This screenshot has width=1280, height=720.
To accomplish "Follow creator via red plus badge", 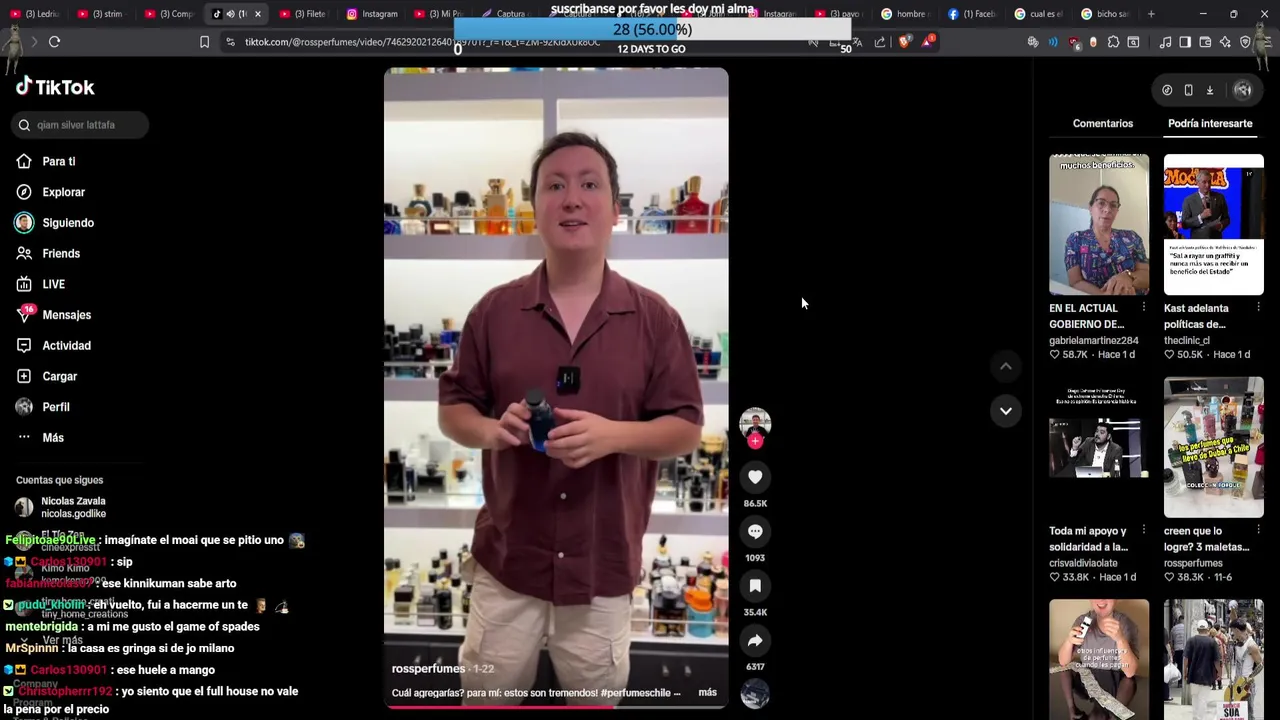I will [x=755, y=441].
